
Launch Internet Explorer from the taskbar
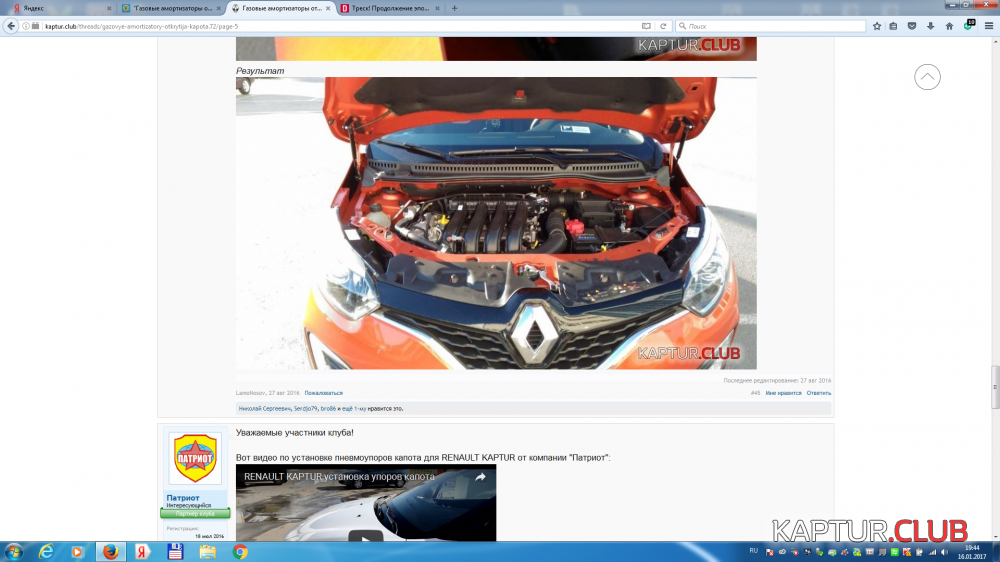point(46,552)
